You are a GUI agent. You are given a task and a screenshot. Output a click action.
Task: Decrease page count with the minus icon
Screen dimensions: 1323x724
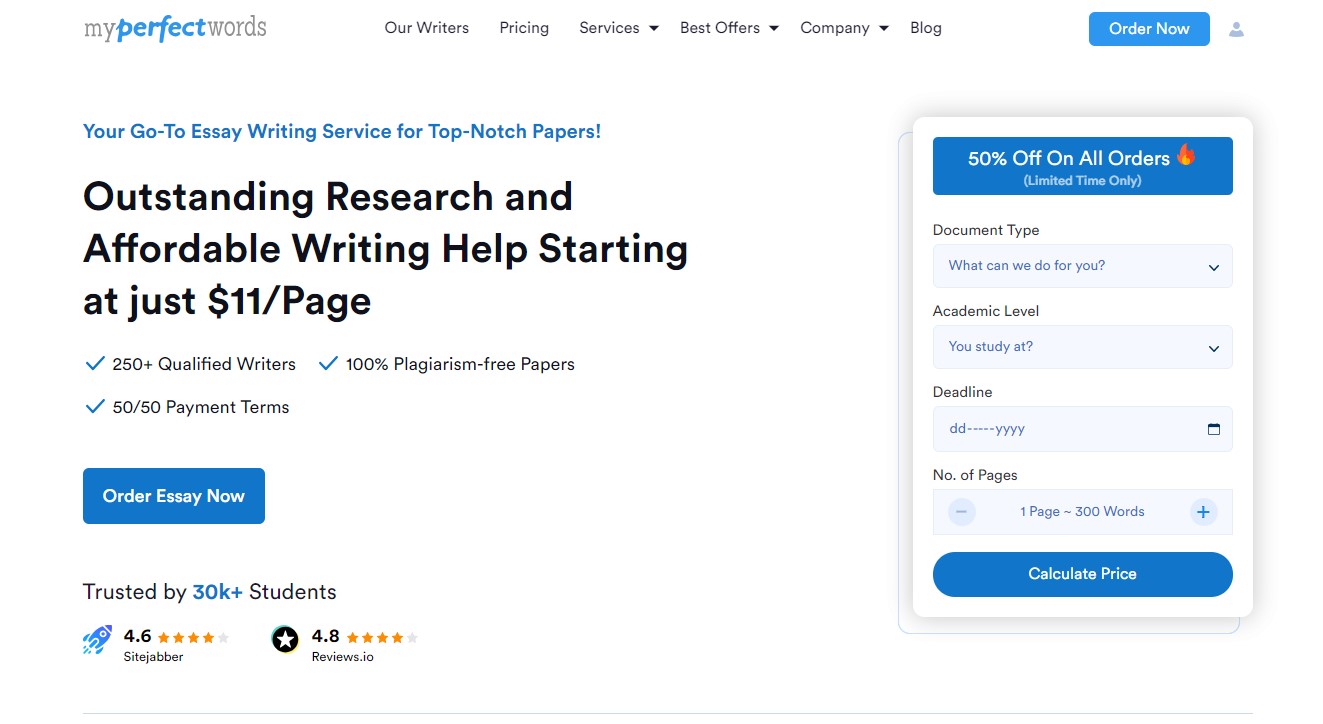click(961, 511)
